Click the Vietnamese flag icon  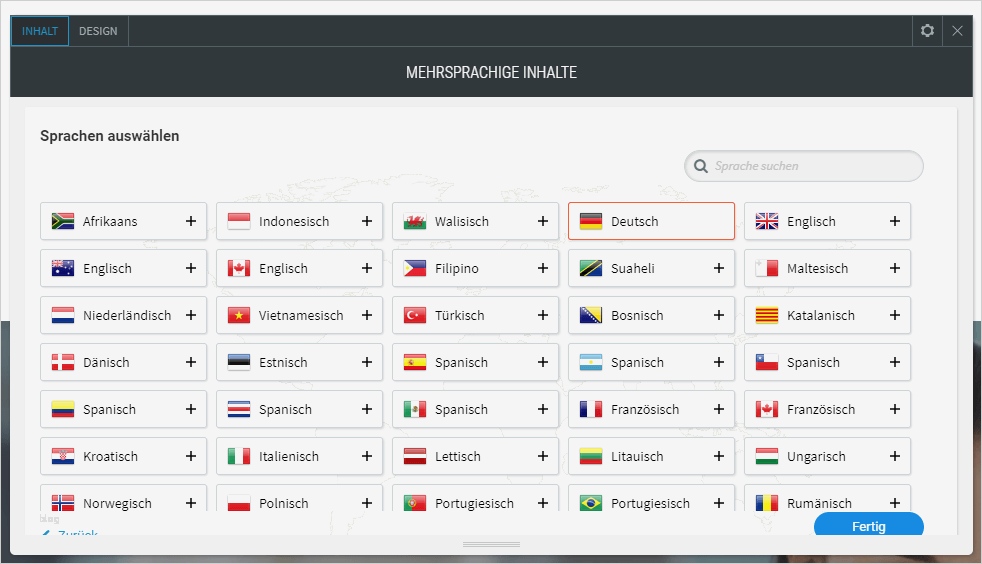click(x=239, y=315)
